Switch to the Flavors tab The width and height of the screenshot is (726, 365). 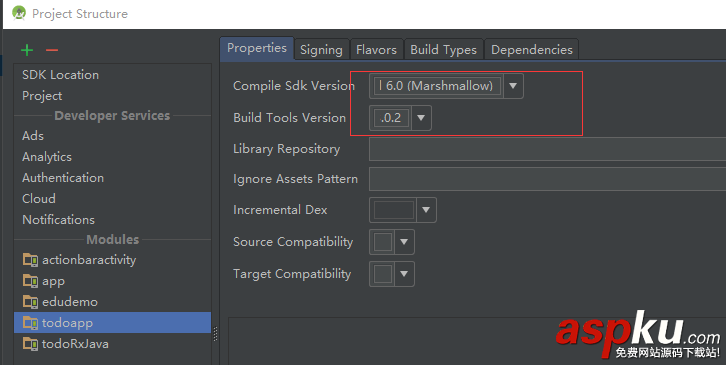pyautogui.click(x=376, y=50)
